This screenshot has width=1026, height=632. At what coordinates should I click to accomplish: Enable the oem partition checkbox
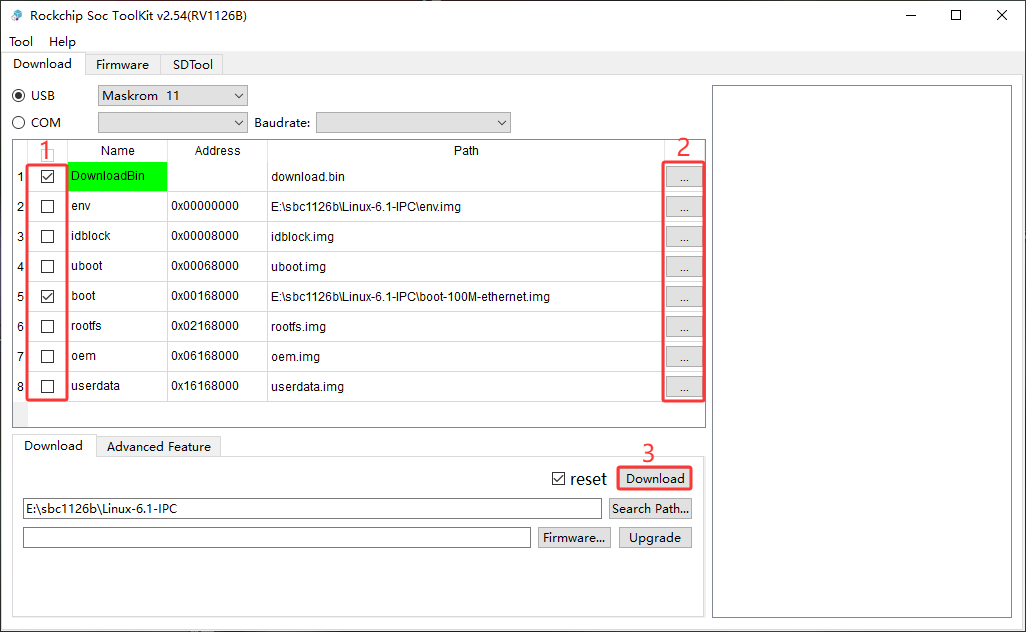[x=47, y=357]
